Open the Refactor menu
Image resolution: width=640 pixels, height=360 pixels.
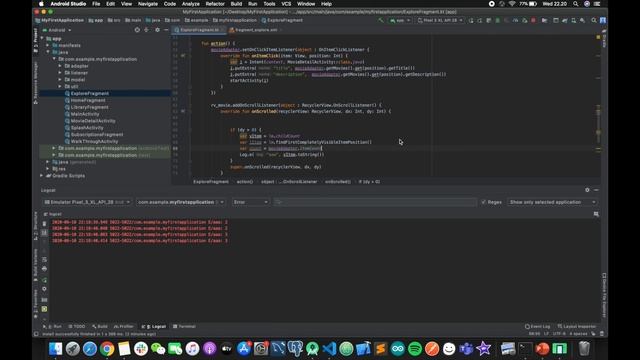point(215,4)
